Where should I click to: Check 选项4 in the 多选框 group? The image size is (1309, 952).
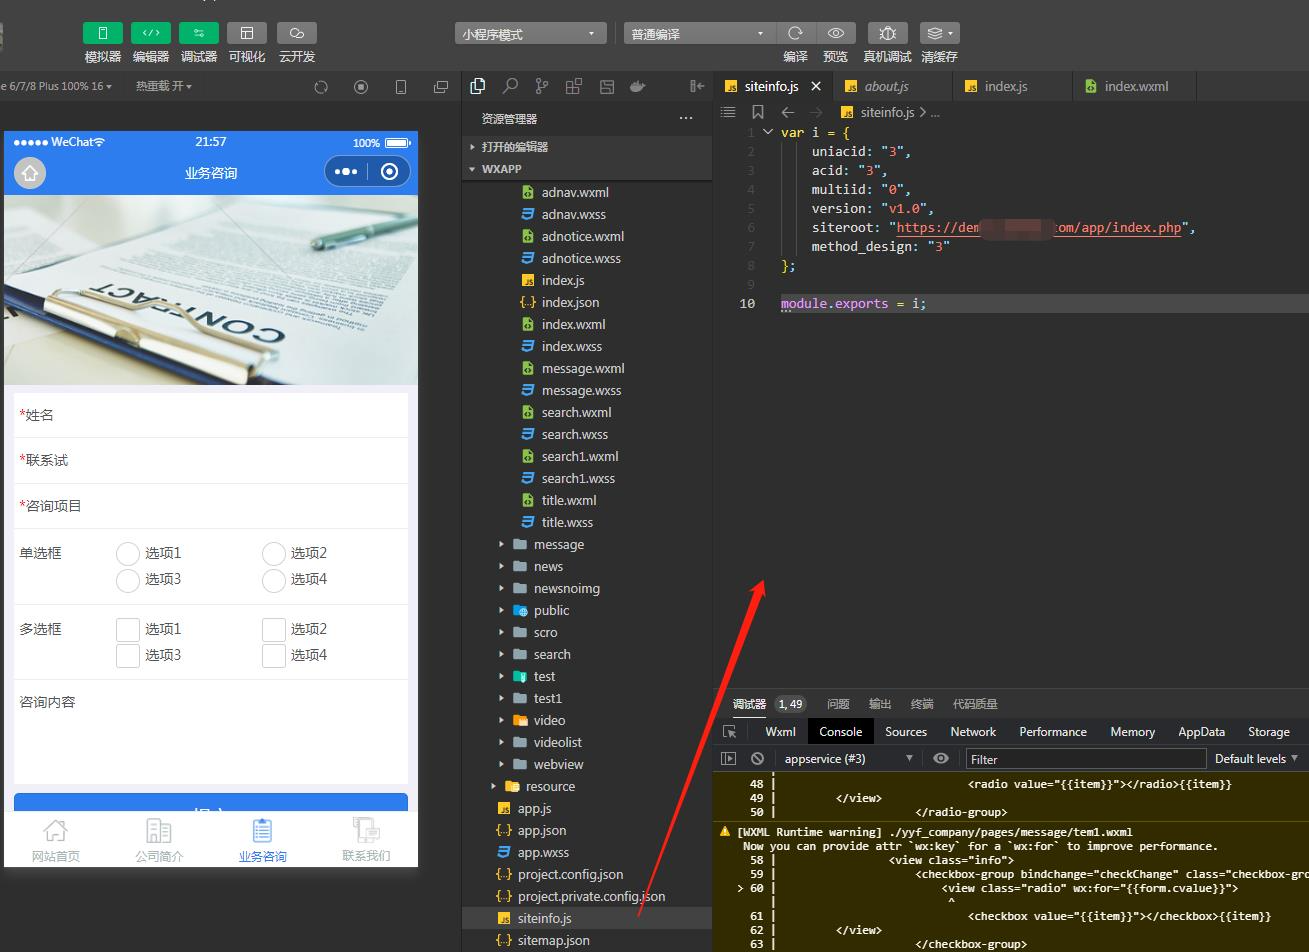[274, 656]
